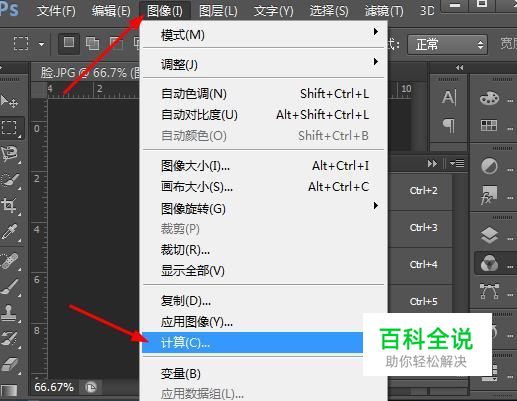Select the Eyedropper tool
The height and width of the screenshot is (401, 517).
[9, 232]
